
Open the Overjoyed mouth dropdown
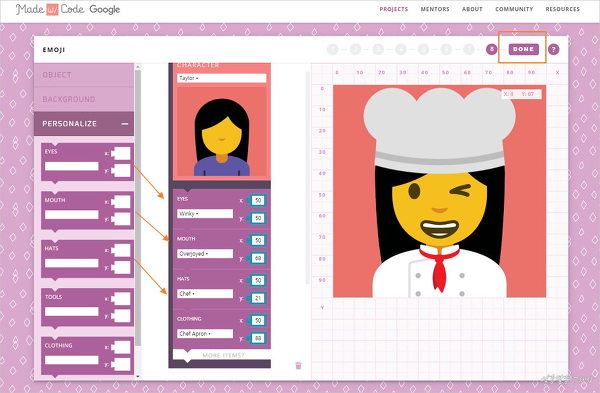205,254
